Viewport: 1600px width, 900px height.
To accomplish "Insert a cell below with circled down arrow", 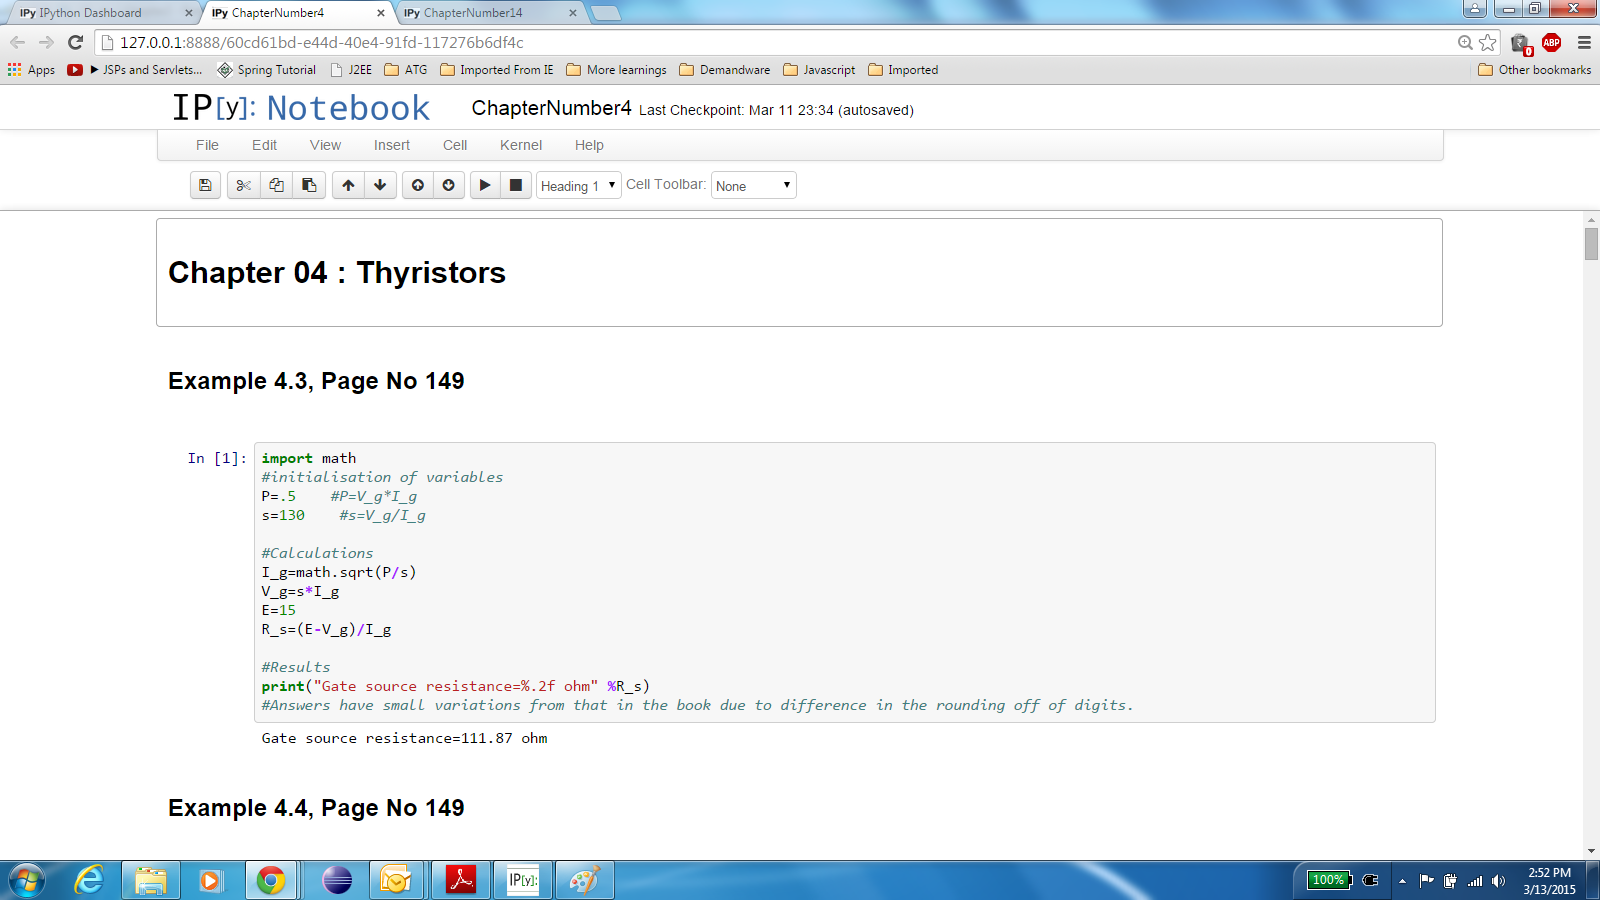I will point(449,185).
